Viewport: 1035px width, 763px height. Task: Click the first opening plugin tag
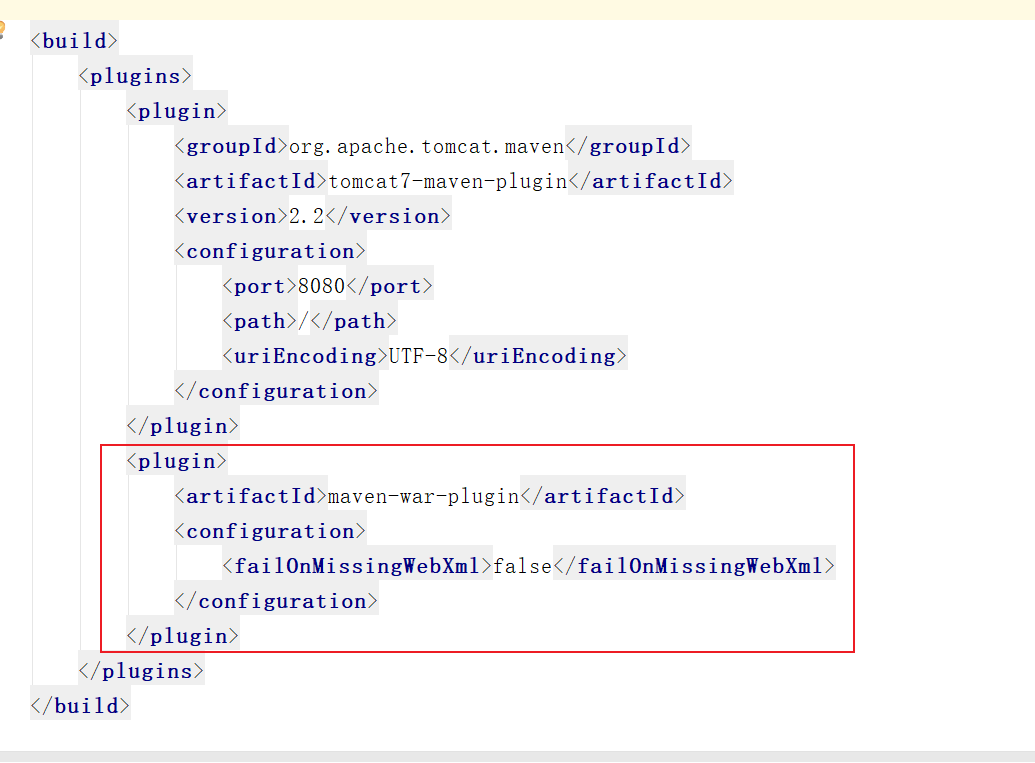tap(176, 111)
